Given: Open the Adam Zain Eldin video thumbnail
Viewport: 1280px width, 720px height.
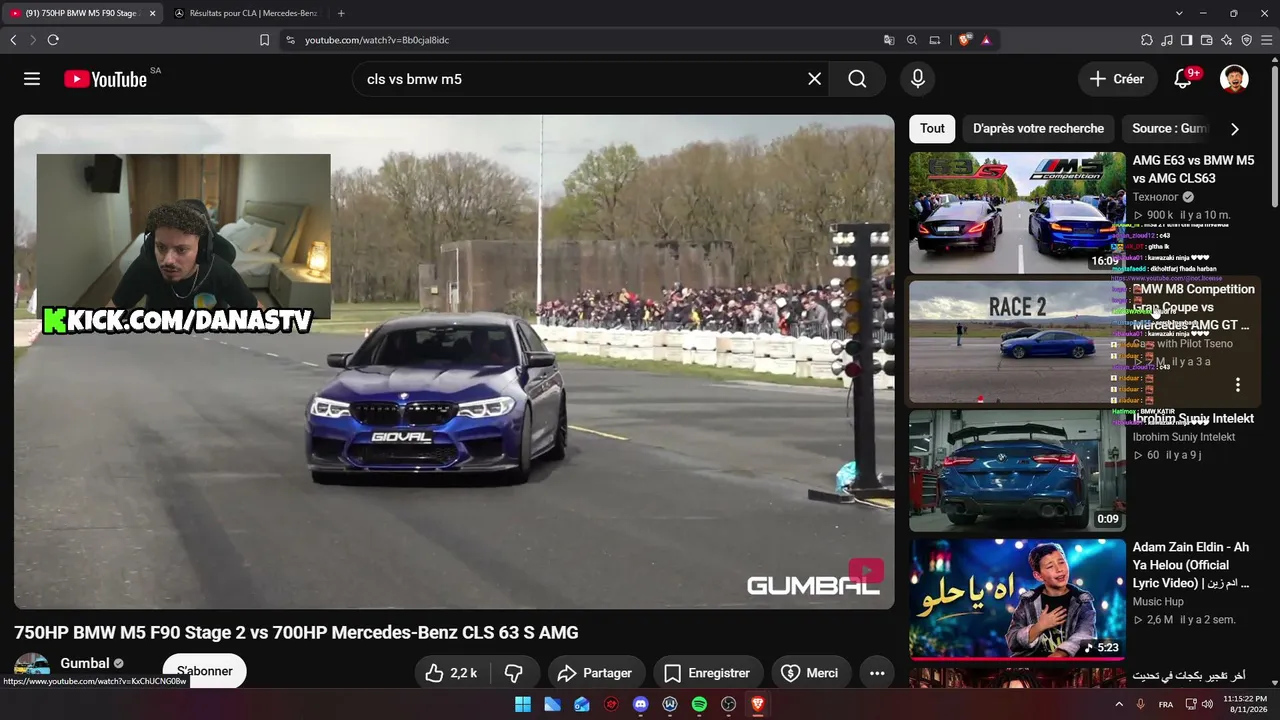Looking at the screenshot, I should 1017,600.
